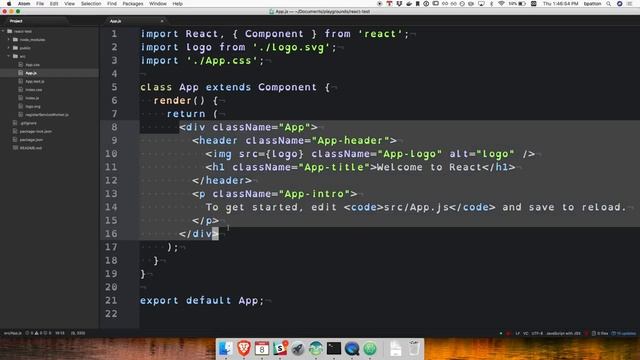Select the node_modules folder icon
Viewport: 640px width, 360px height.
[x=16, y=40]
